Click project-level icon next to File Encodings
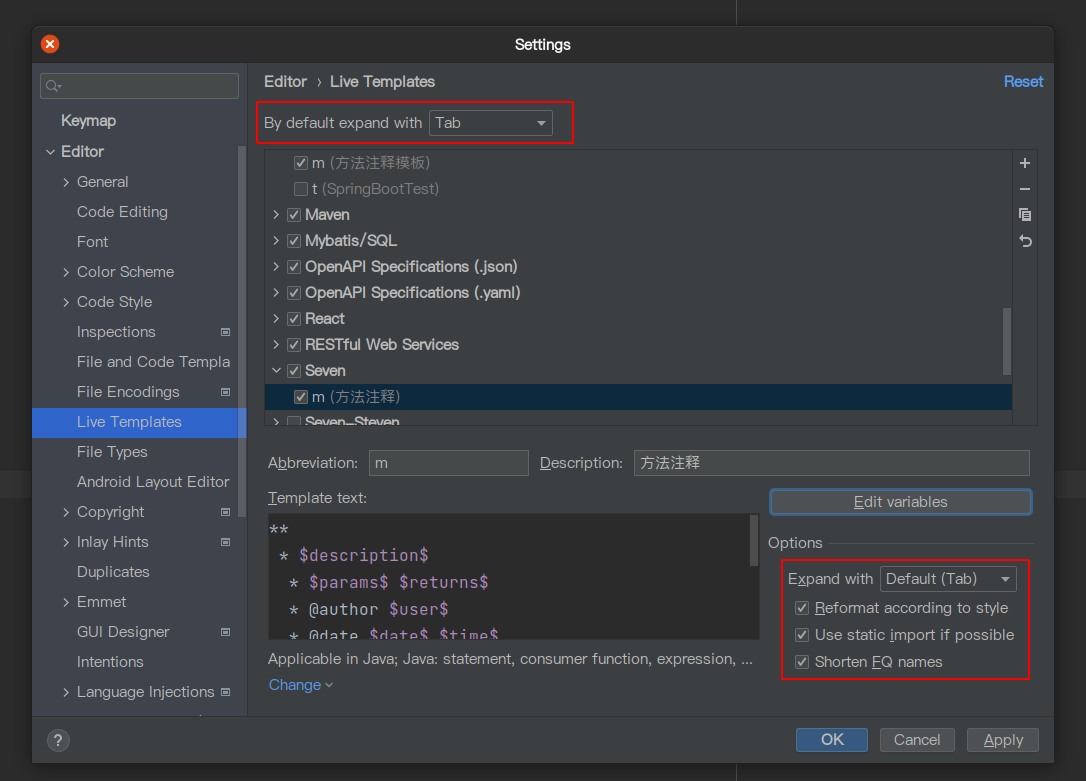Screen dimensions: 1086x781 (x=225, y=392)
